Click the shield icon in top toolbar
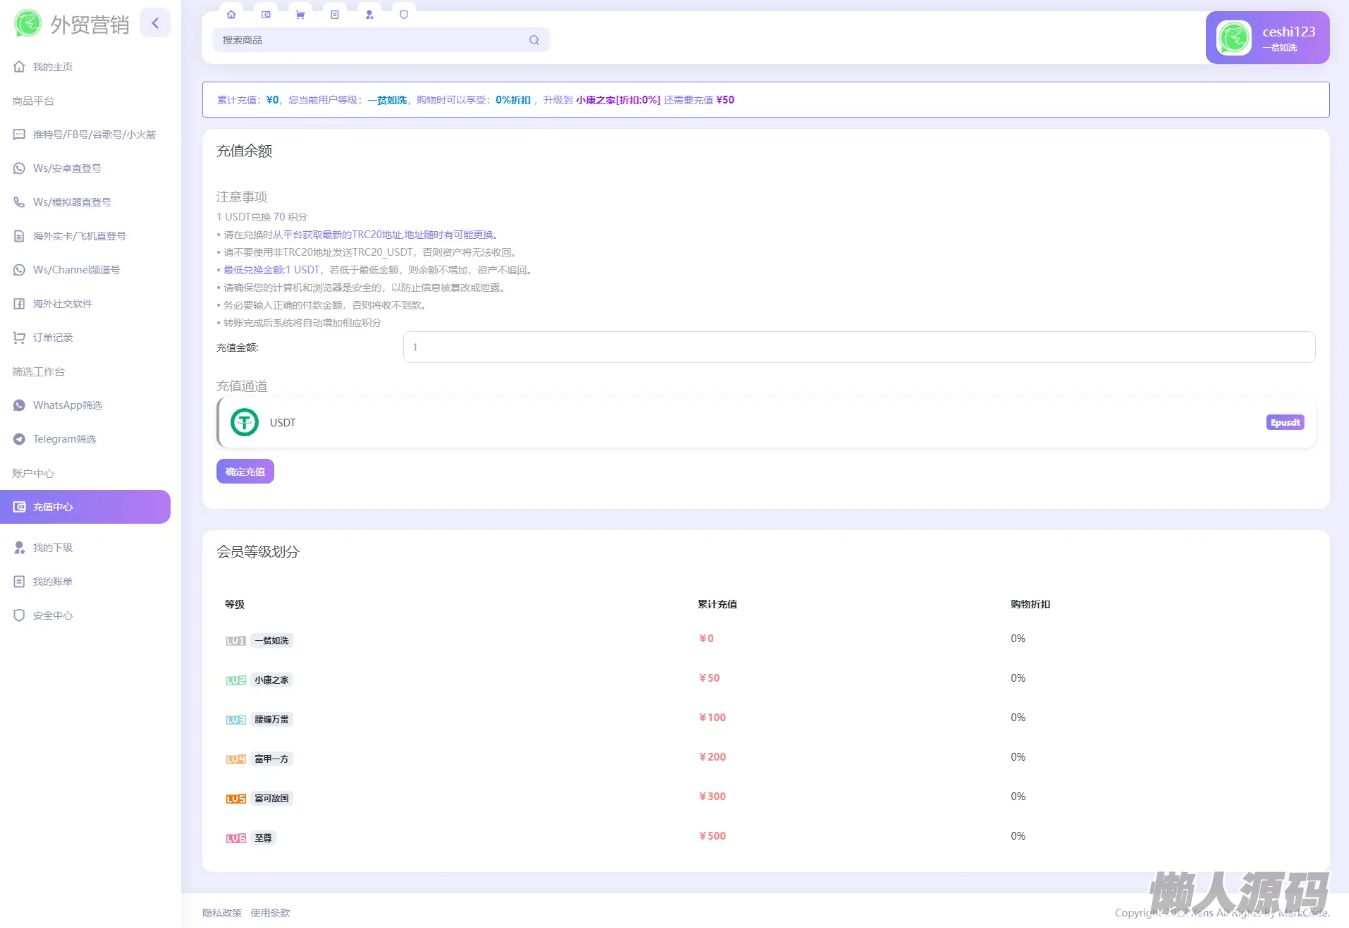 [x=404, y=15]
